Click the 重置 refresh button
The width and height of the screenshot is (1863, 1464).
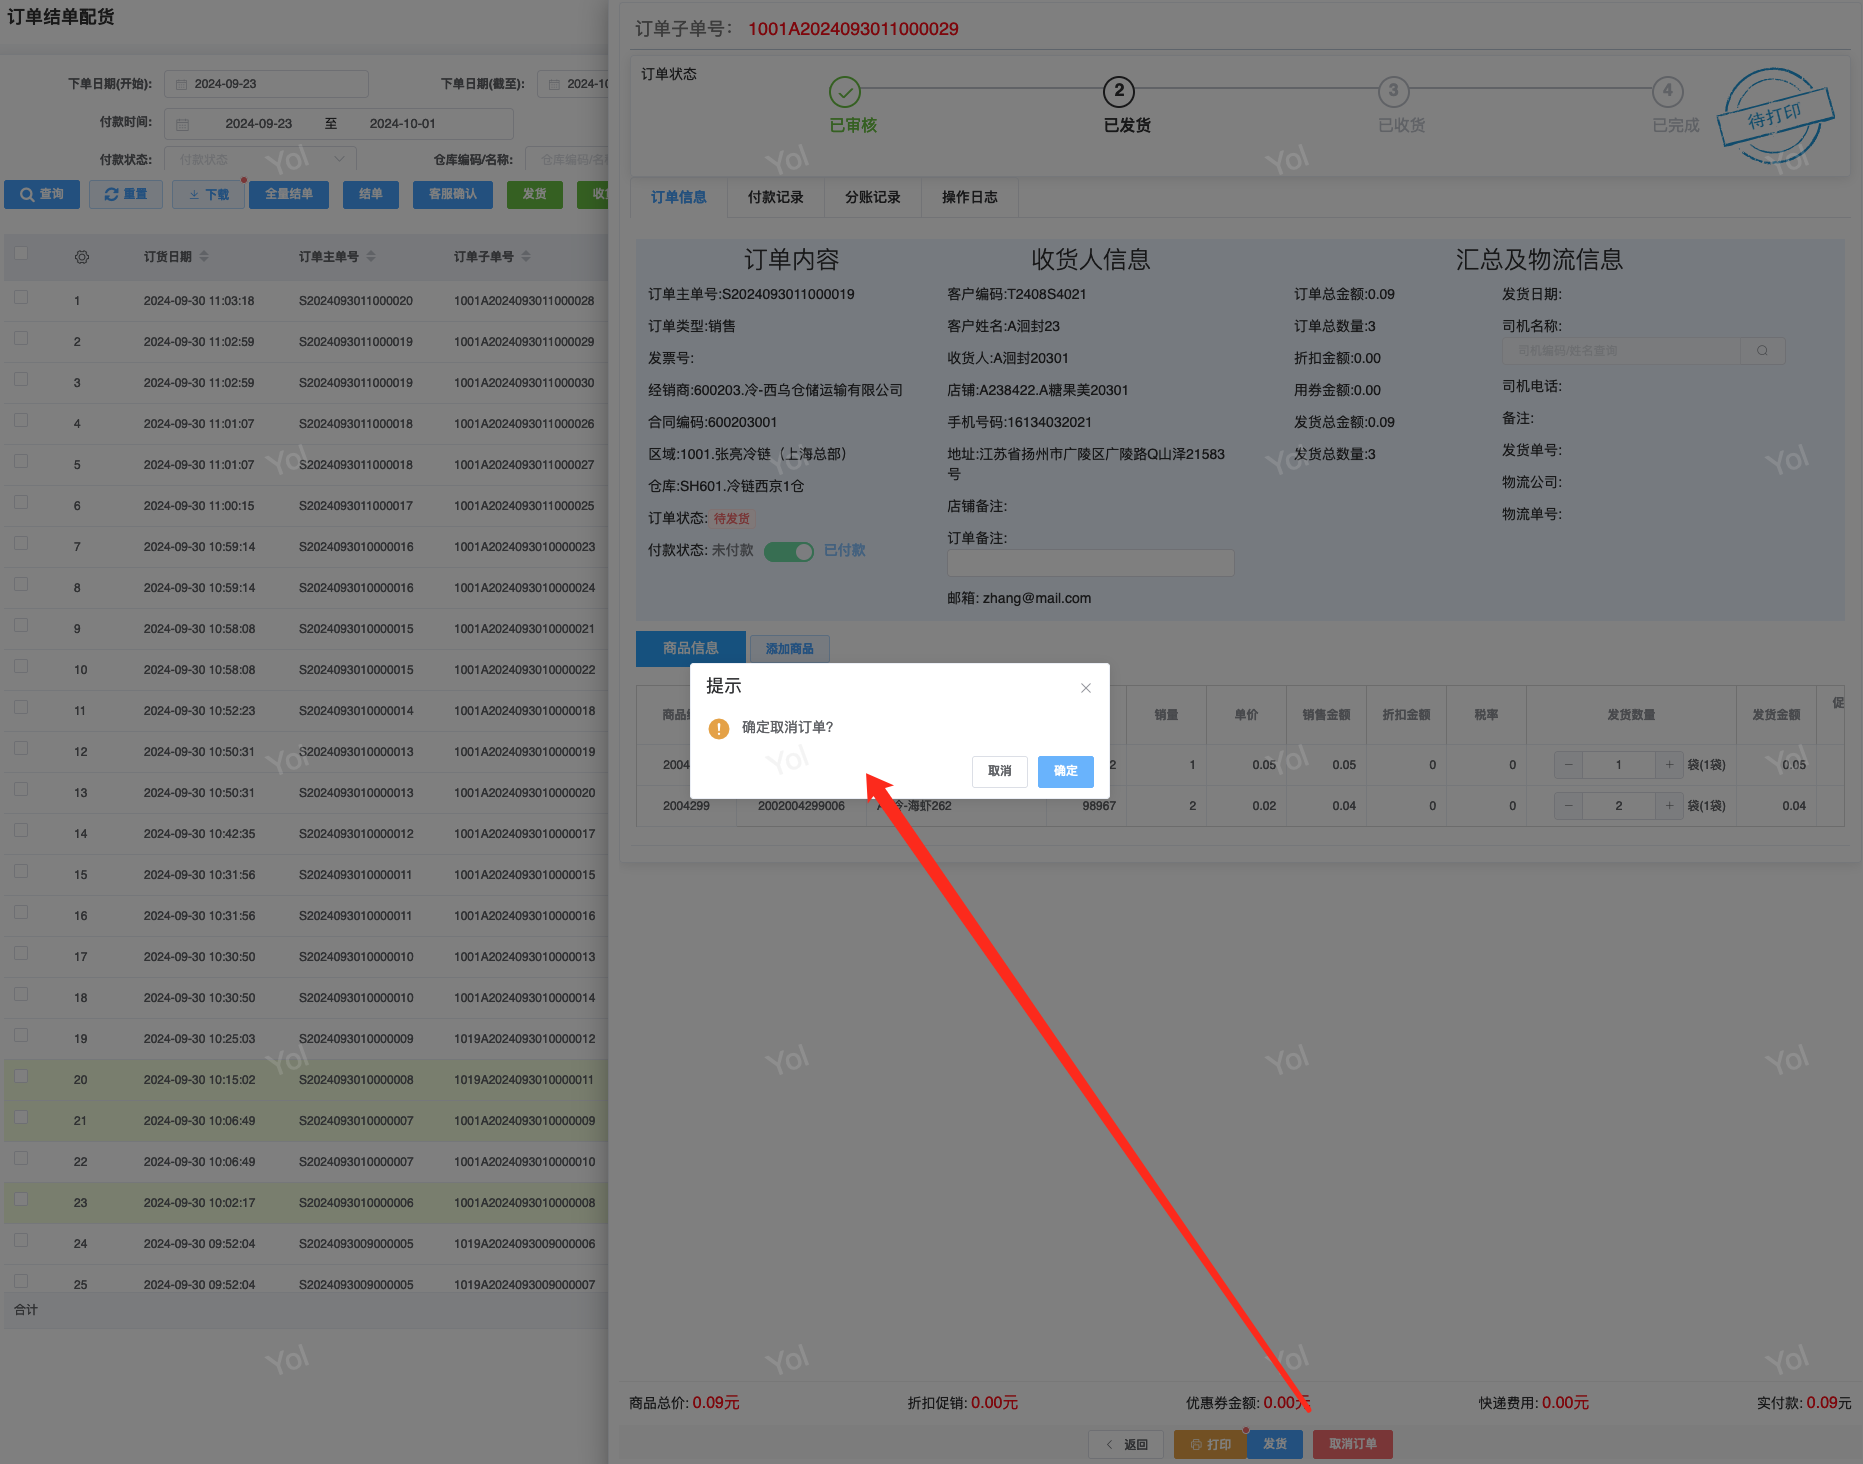coord(126,194)
